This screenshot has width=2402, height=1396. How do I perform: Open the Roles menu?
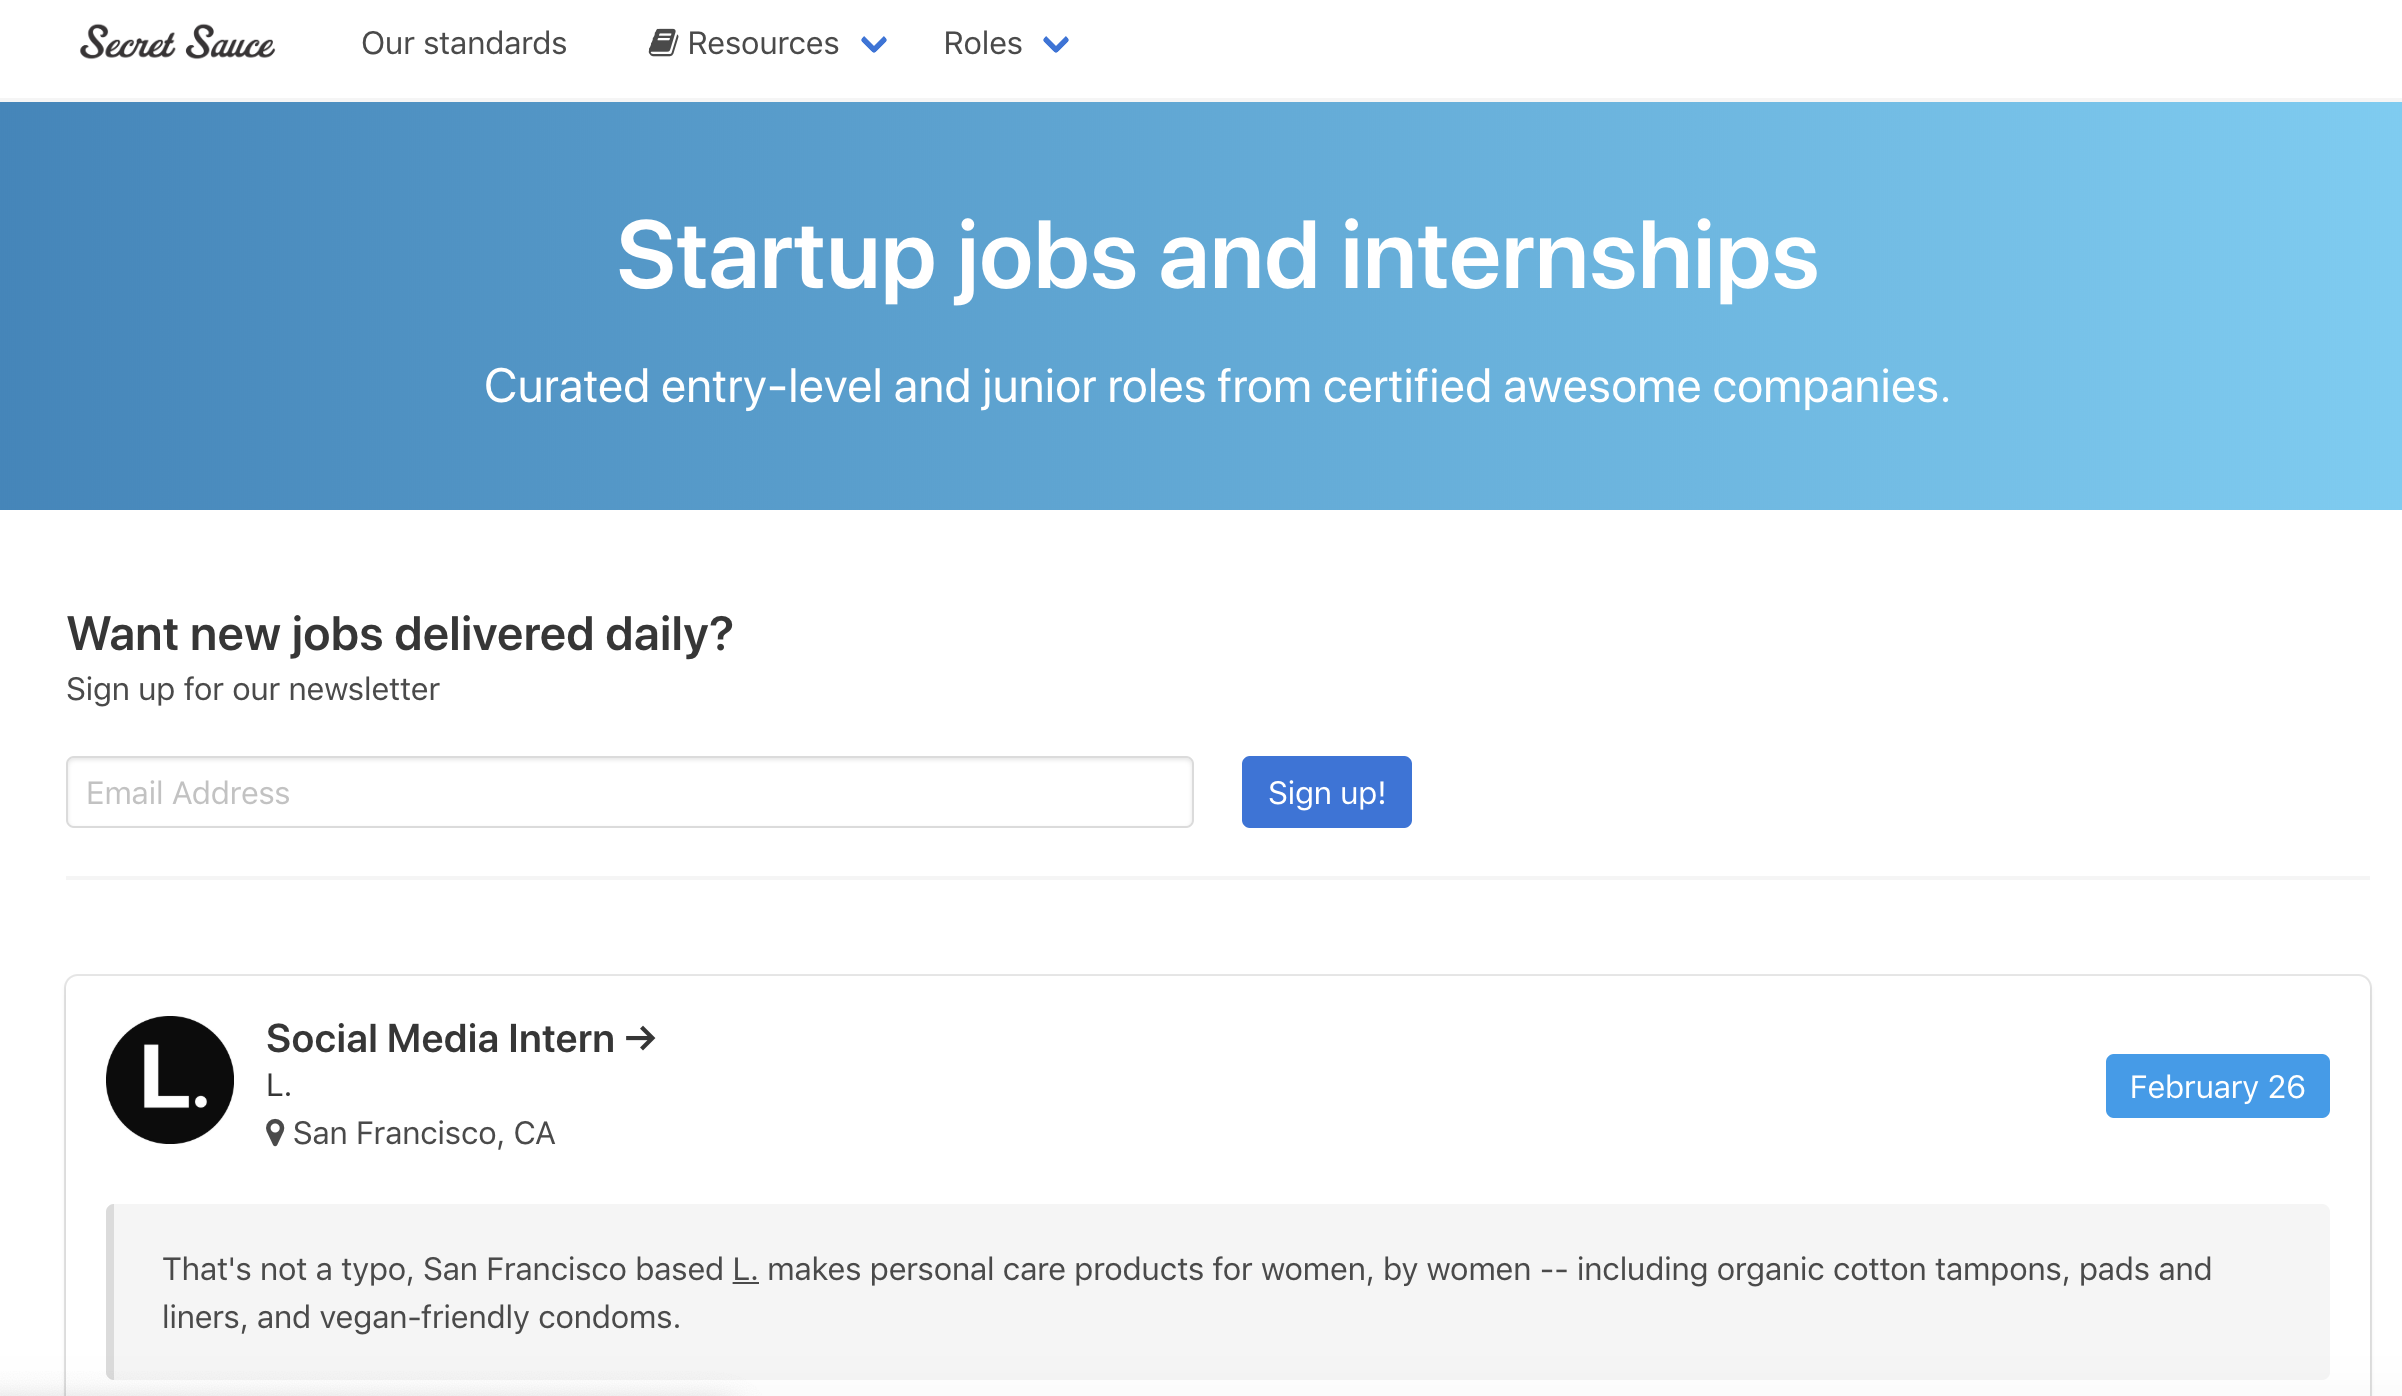point(983,43)
